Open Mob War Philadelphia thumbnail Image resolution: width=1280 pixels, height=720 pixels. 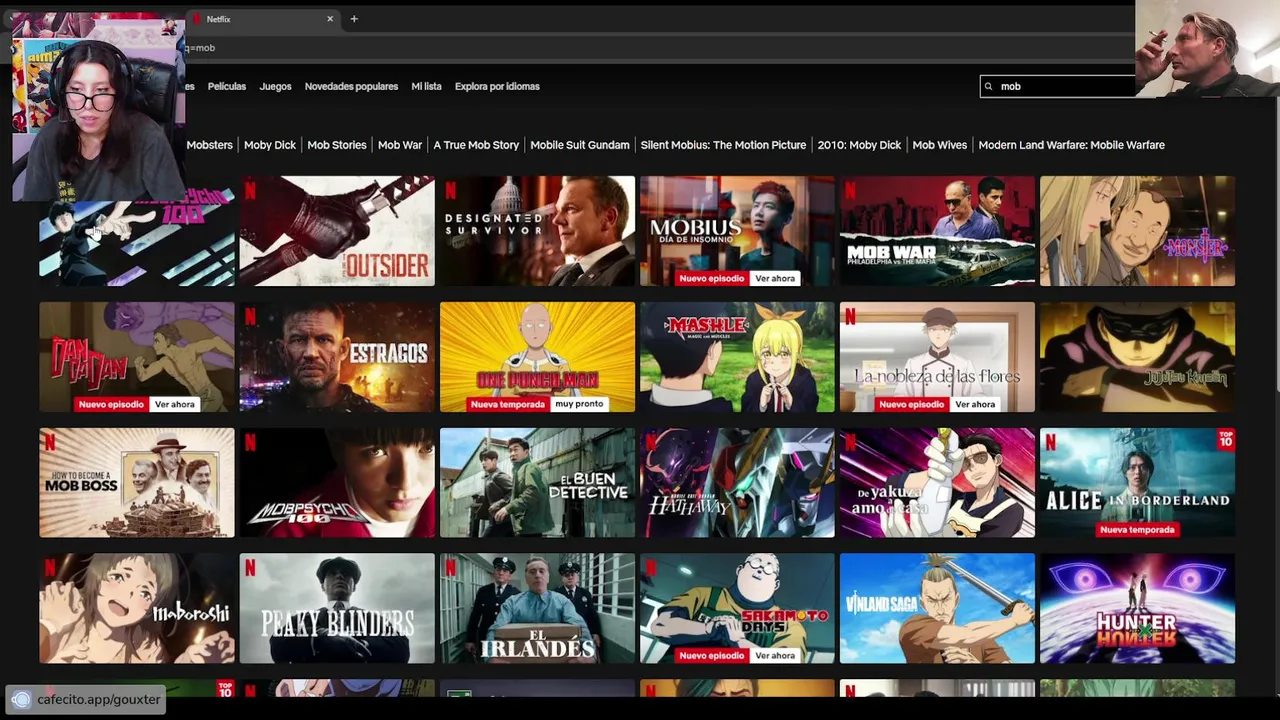pos(937,231)
